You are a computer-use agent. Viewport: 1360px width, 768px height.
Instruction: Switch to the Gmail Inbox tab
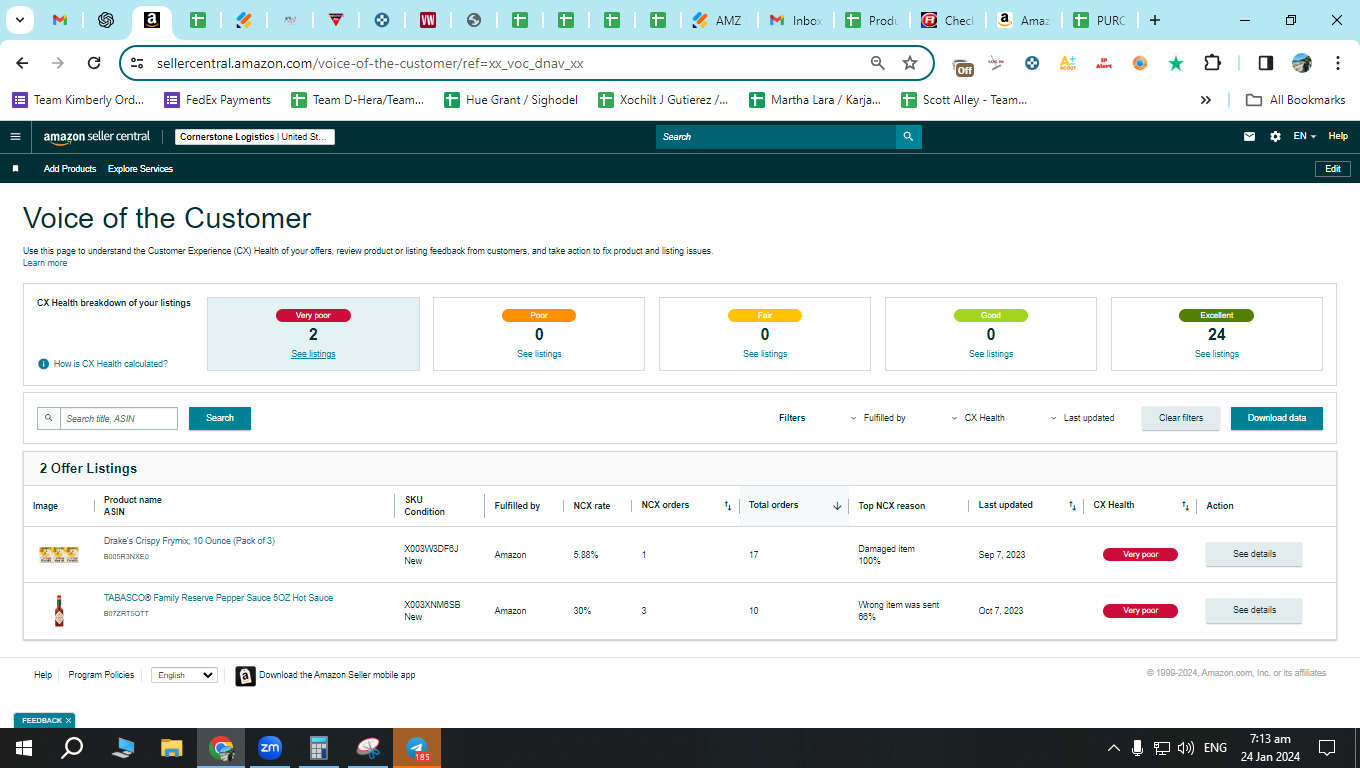coord(796,20)
